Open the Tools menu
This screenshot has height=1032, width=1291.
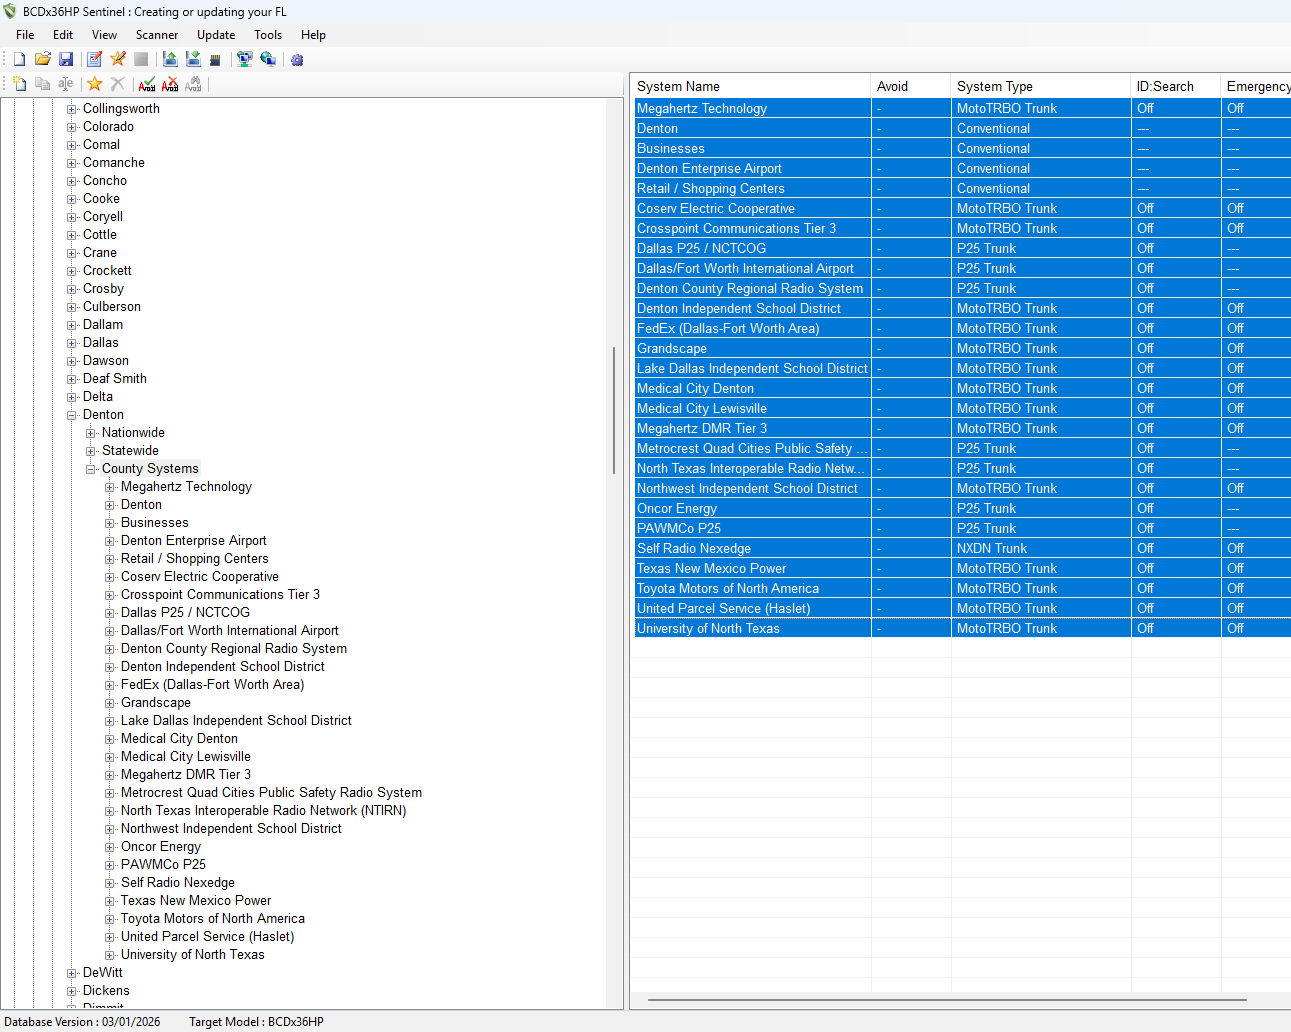[268, 35]
